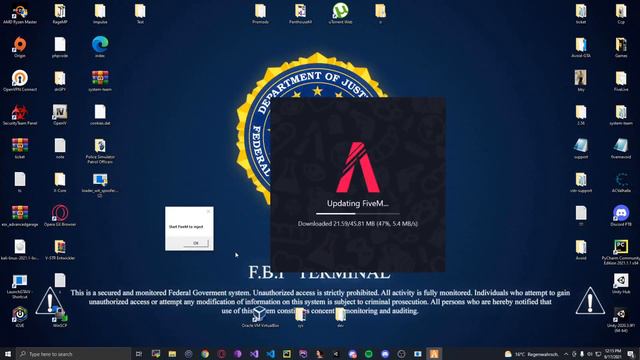Open the purple Visual Studio taskbar icon

point(254,353)
